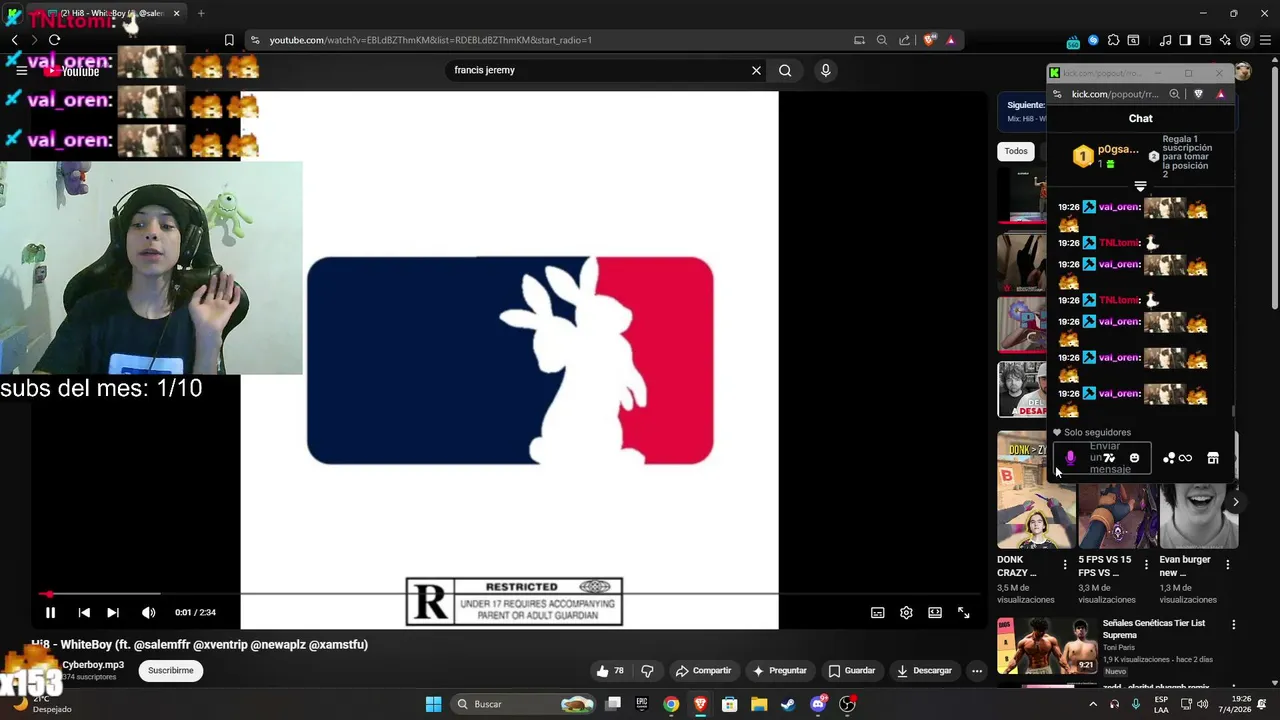Click purple microphone icon in Kick chat
Viewport: 1280px width, 720px height.
click(x=1070, y=458)
